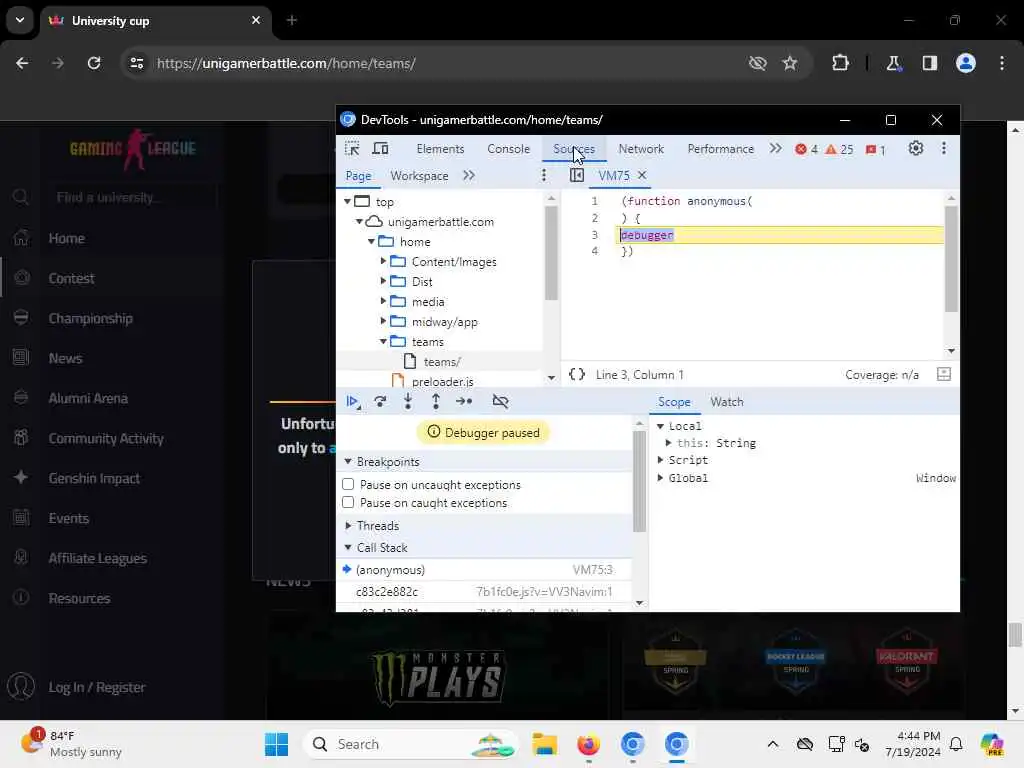Switch to the Watch tab
This screenshot has width=1024, height=768.
pyautogui.click(x=727, y=402)
